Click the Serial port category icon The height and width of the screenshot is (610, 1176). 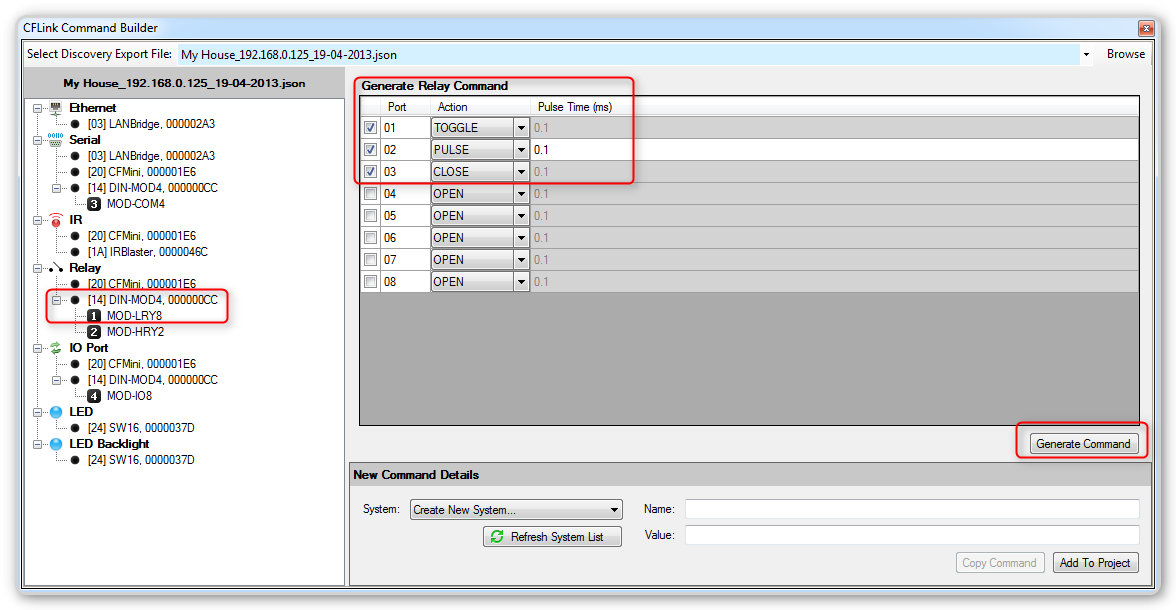point(56,140)
